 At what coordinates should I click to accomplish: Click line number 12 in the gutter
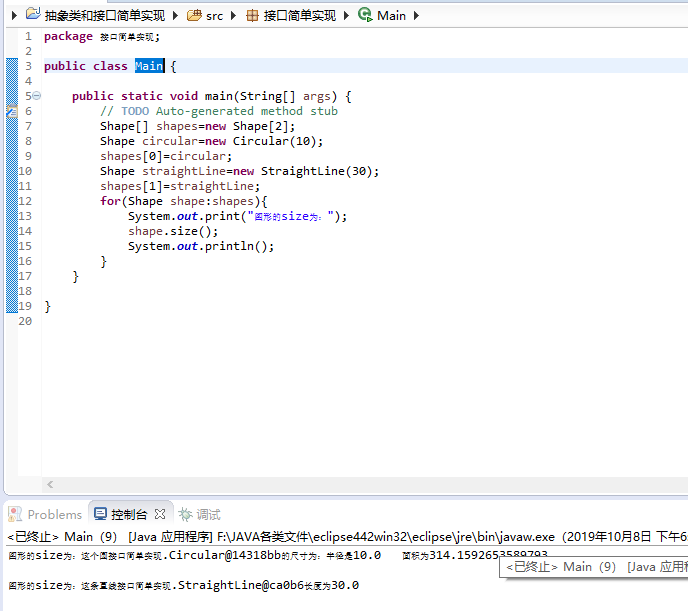(x=25, y=201)
